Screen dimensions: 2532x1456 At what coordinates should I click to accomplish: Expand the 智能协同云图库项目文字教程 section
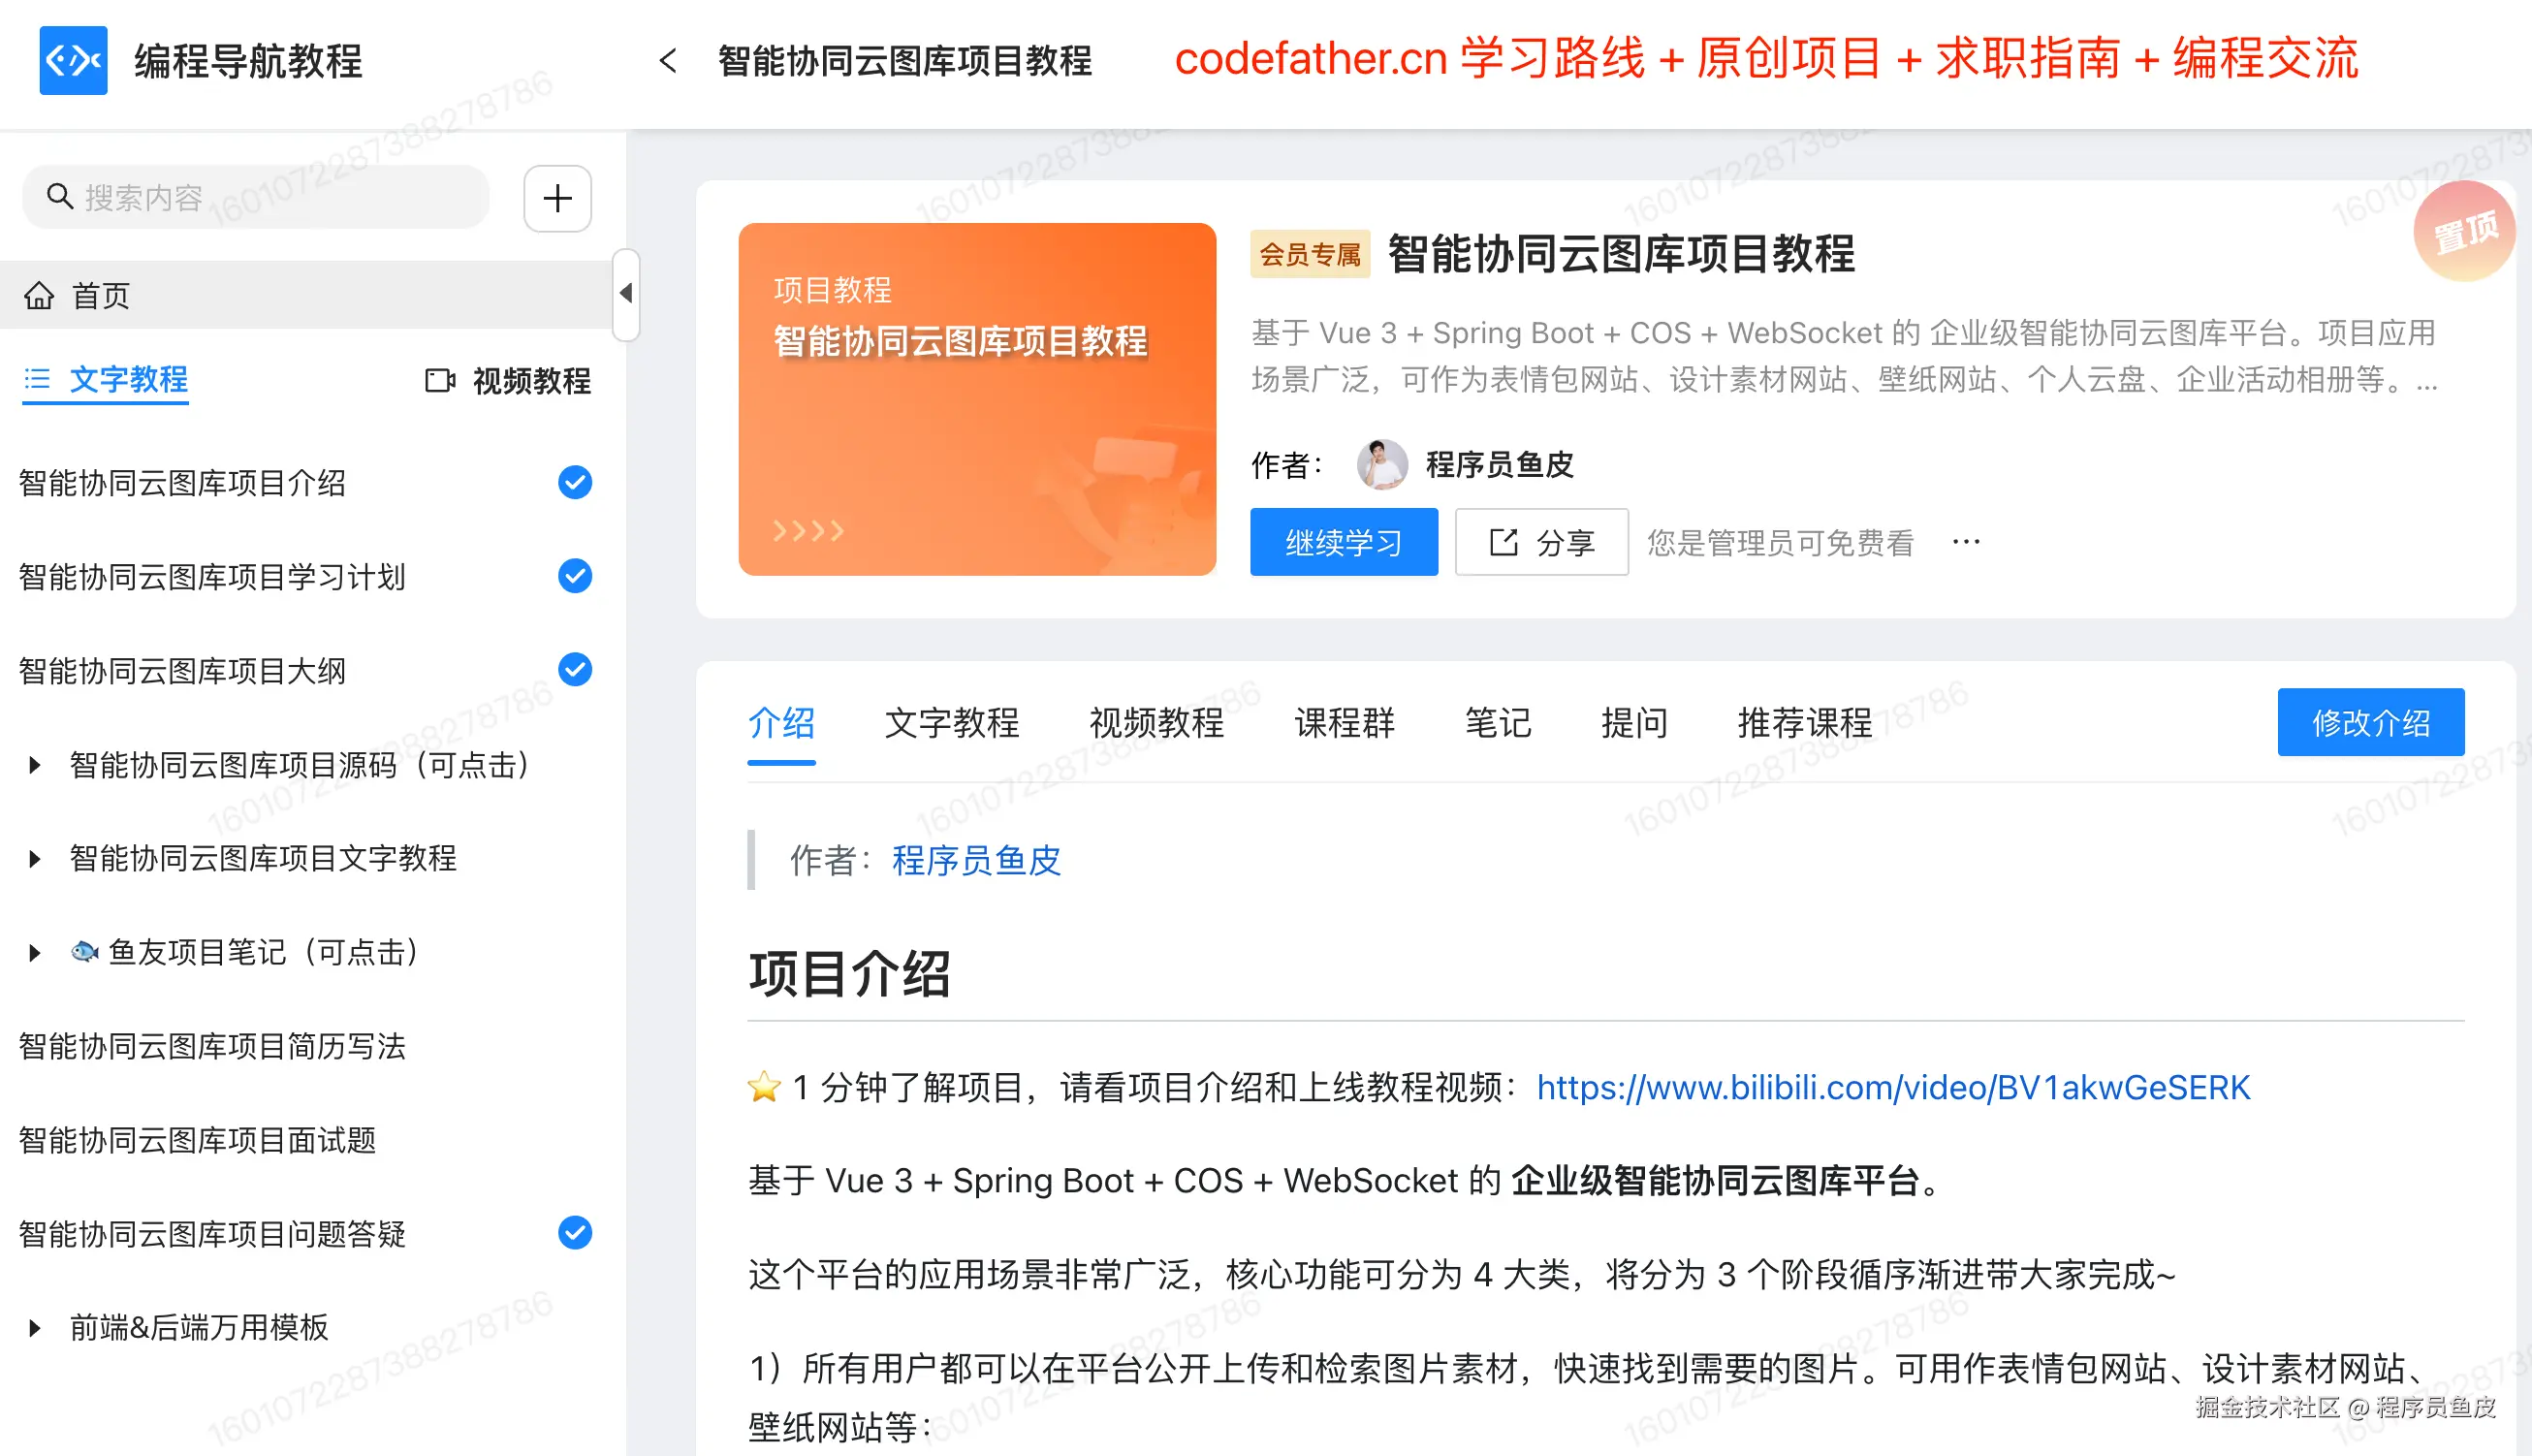point(35,858)
